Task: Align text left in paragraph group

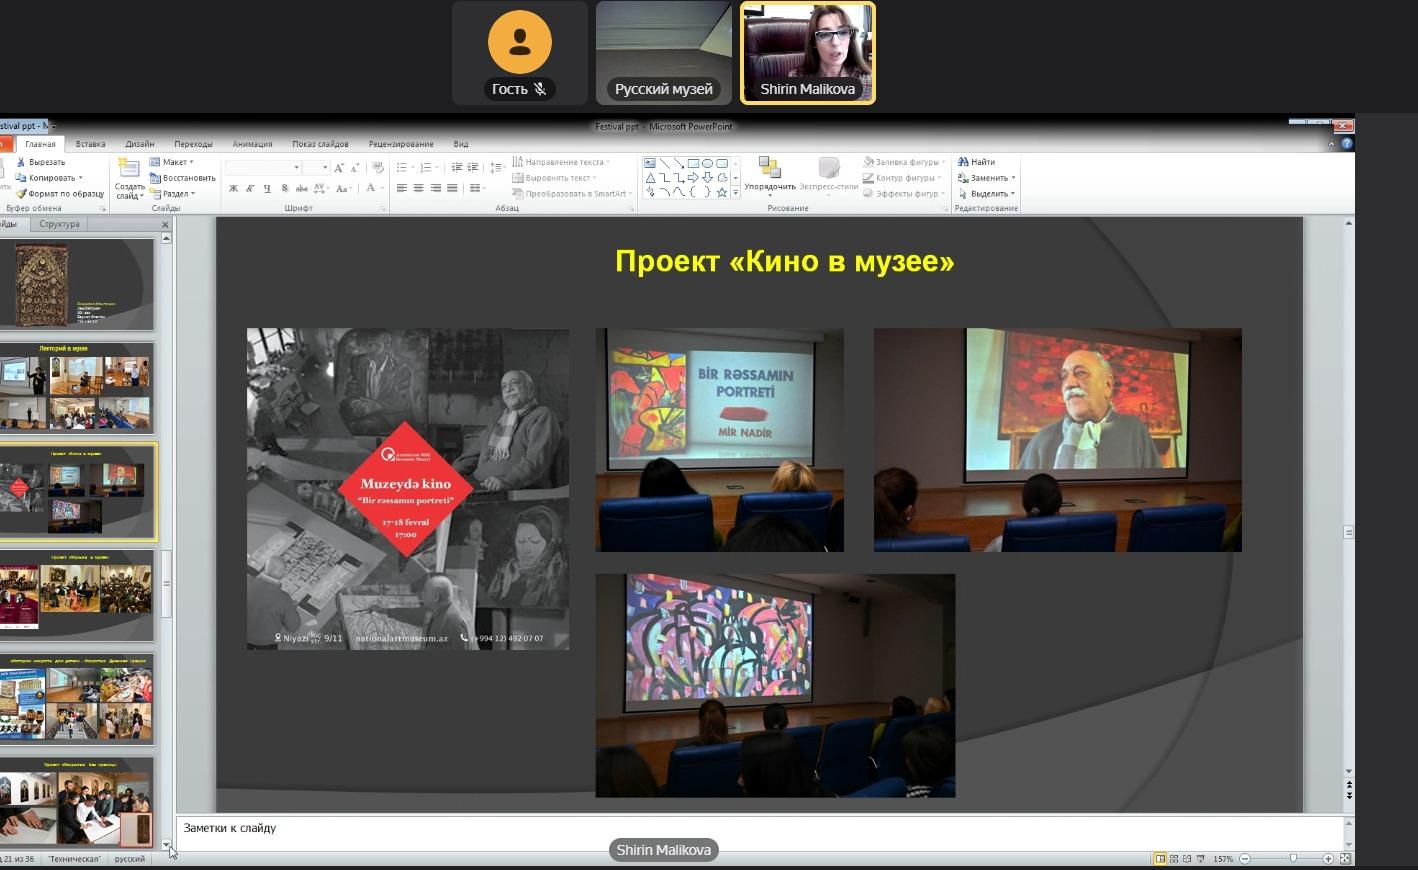Action: [x=402, y=188]
